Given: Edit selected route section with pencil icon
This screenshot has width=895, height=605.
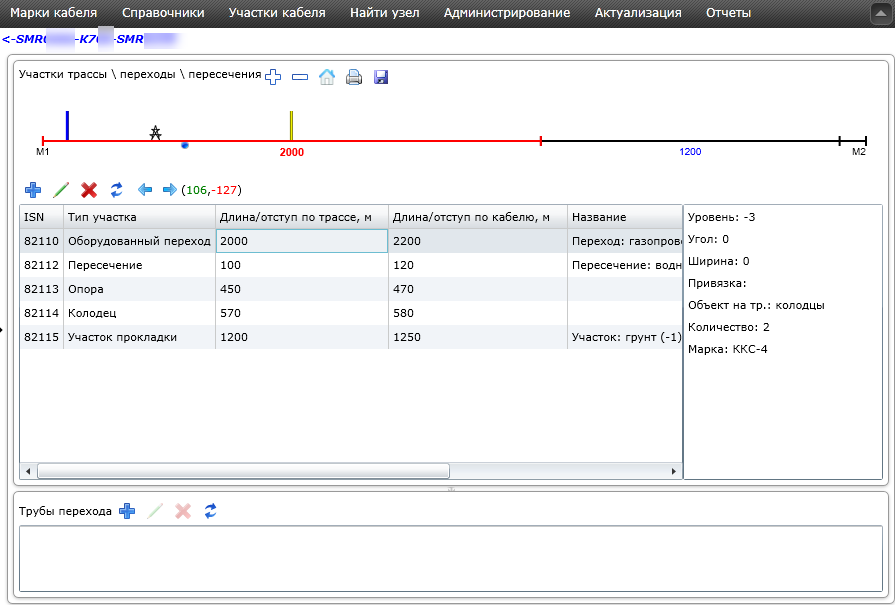Looking at the screenshot, I should 61,189.
